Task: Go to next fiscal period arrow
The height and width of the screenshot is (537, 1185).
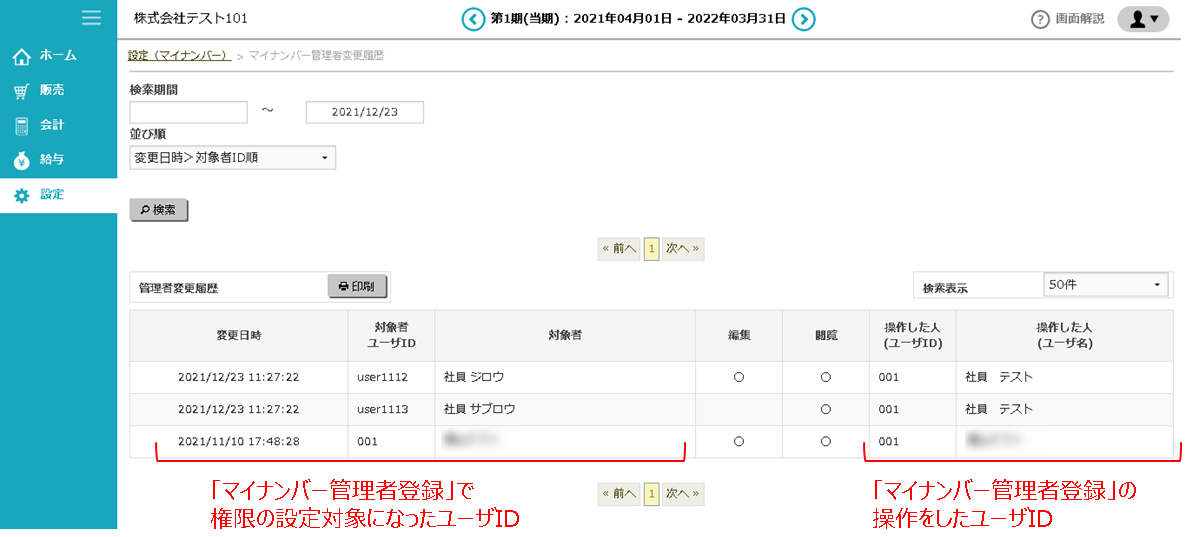Action: tap(803, 19)
